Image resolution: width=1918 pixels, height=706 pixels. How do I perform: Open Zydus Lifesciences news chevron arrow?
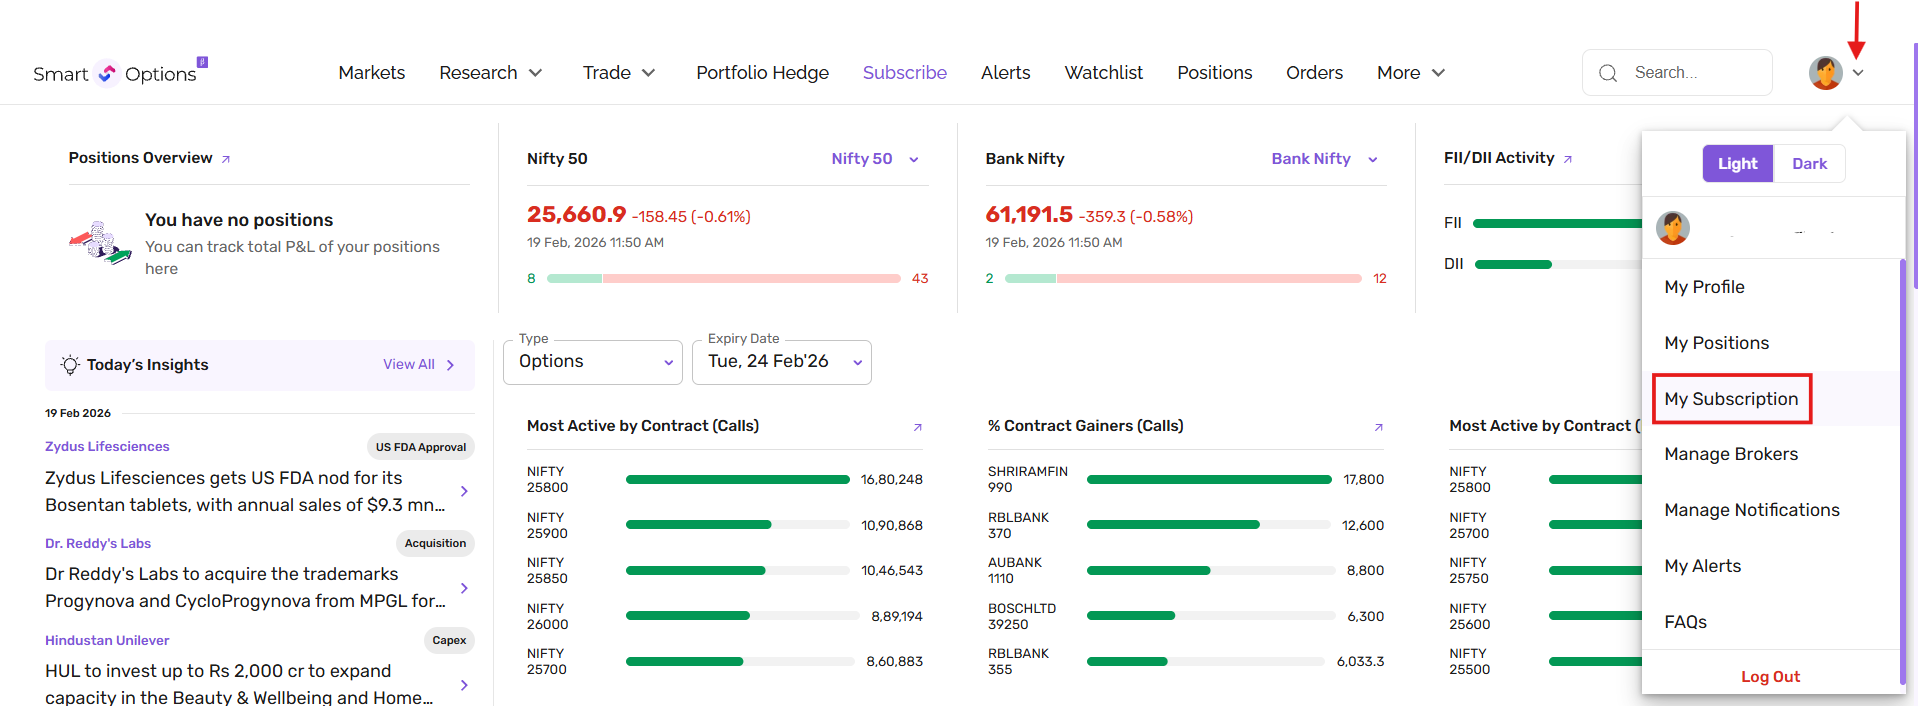tap(464, 491)
